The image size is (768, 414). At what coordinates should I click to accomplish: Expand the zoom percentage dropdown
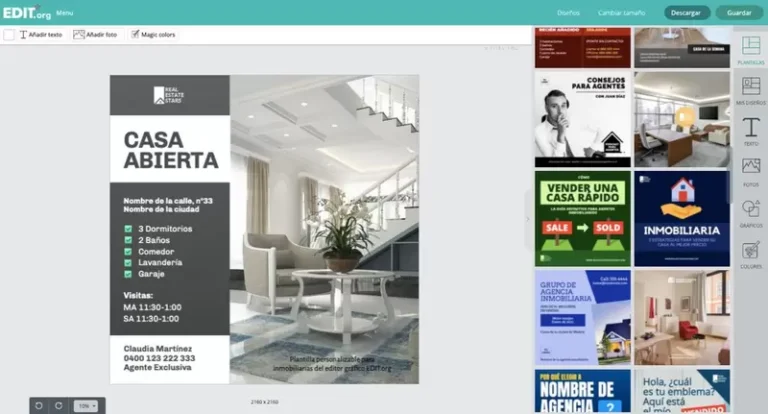(89, 405)
